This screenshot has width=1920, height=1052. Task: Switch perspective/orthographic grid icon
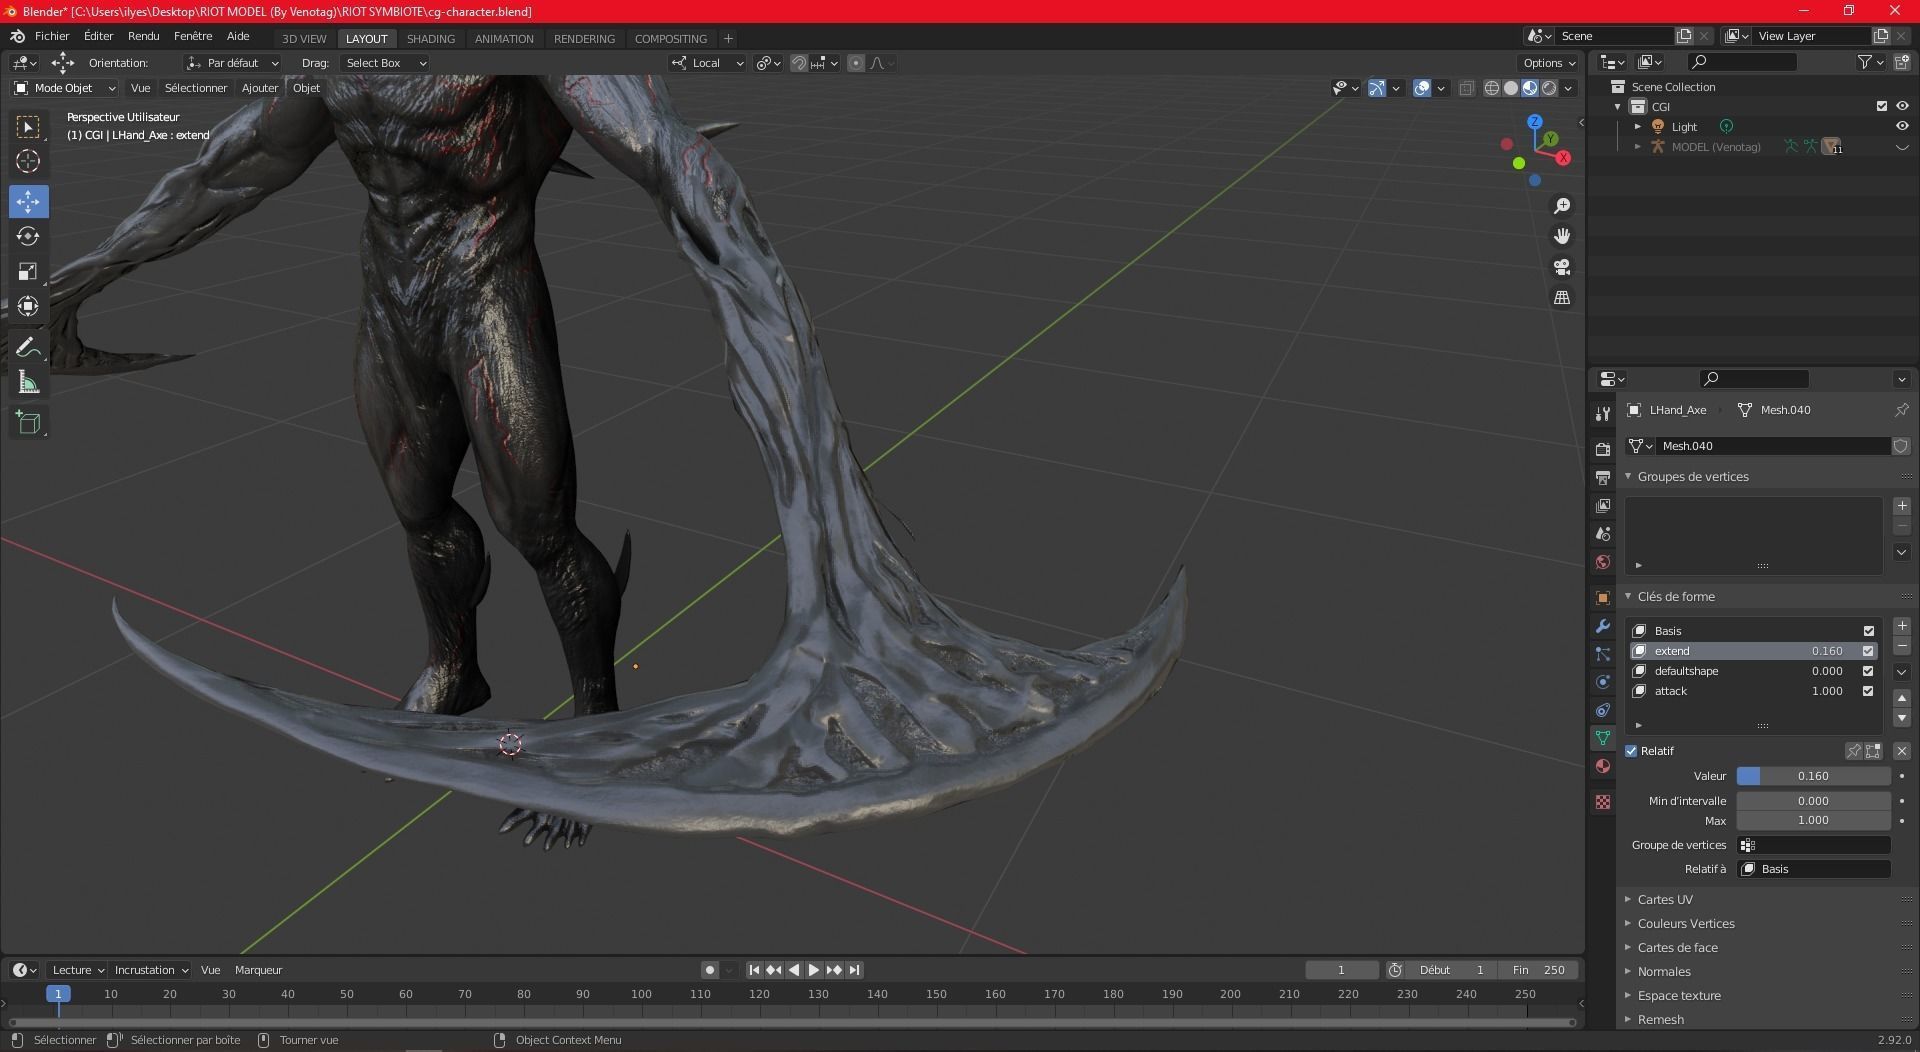coord(1562,298)
